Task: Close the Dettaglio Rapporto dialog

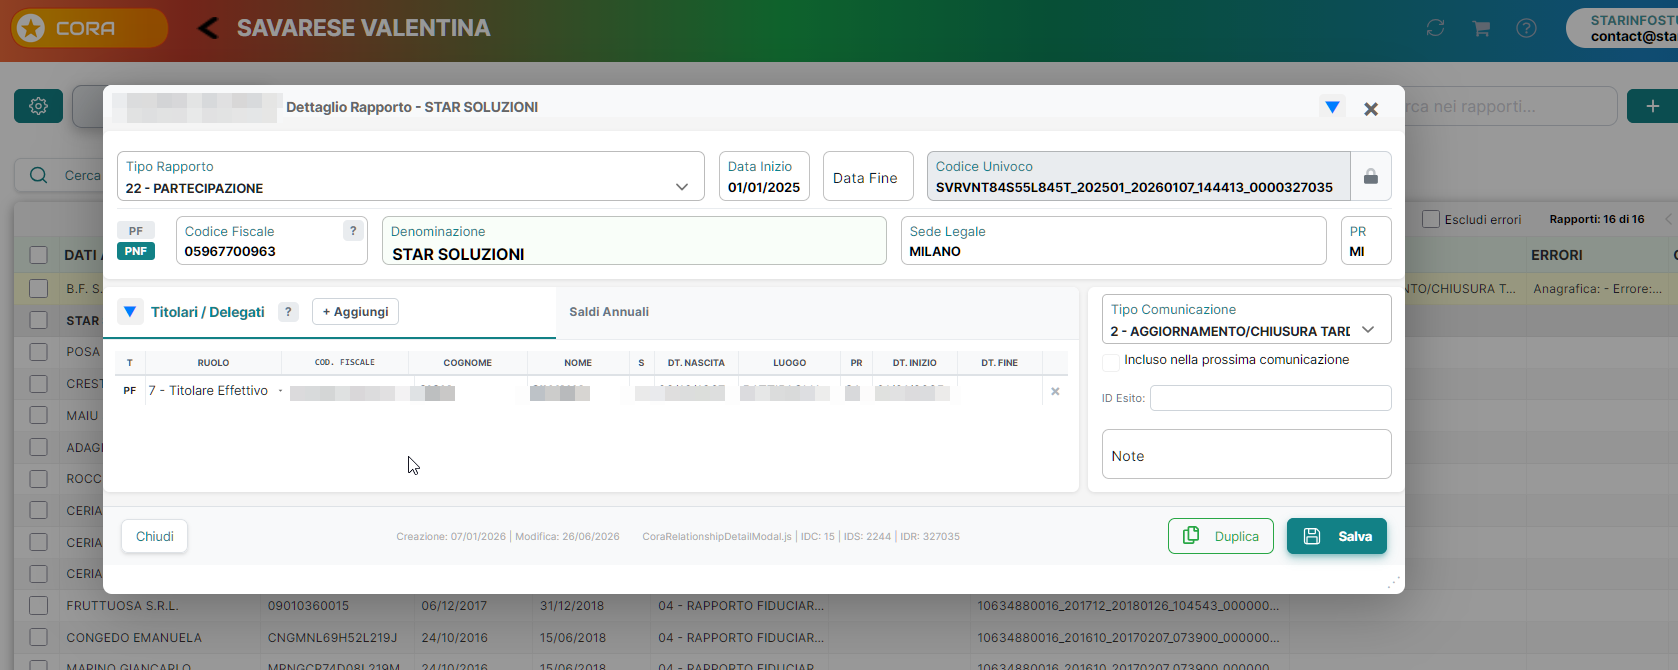Action: point(1371,109)
